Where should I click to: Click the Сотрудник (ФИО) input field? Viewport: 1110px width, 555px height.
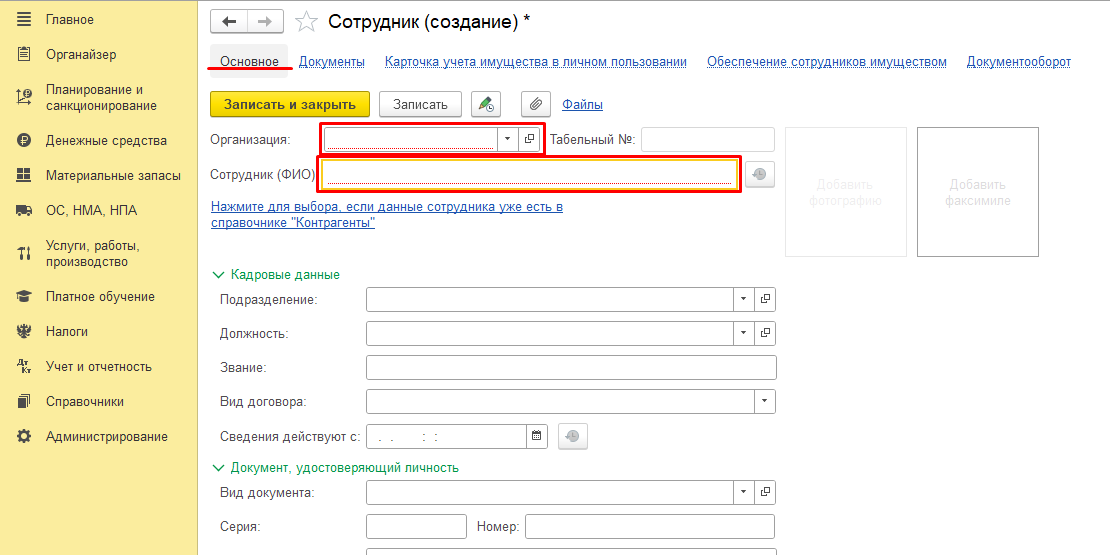(x=530, y=174)
